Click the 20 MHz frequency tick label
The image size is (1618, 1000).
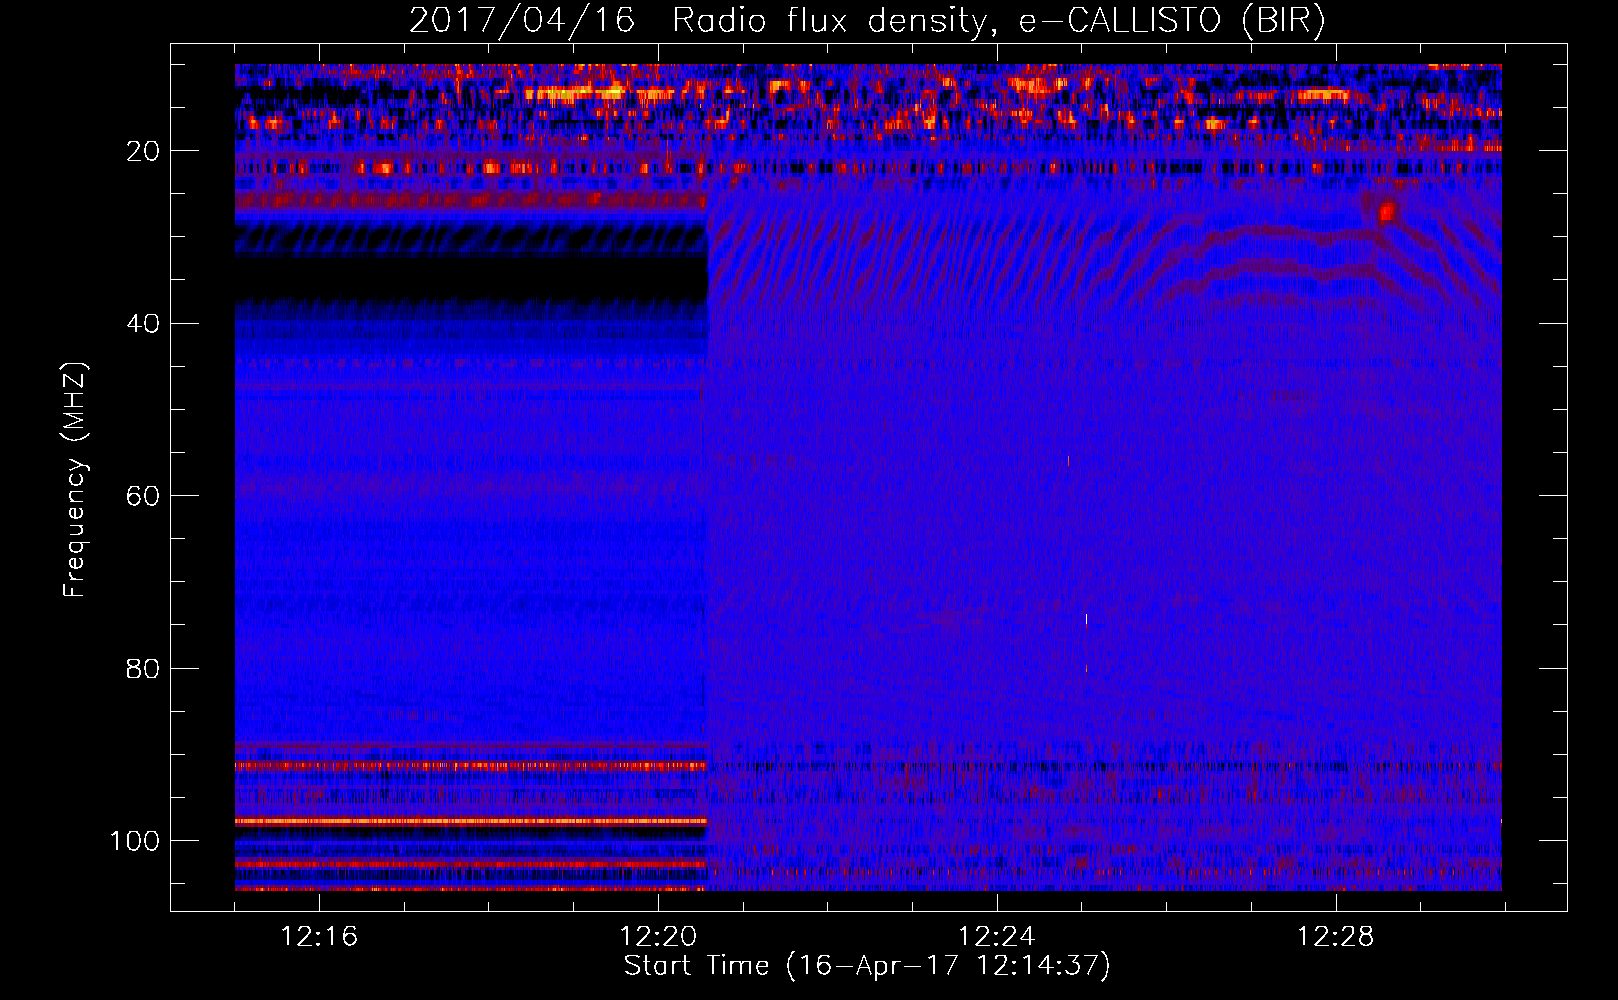coord(144,151)
